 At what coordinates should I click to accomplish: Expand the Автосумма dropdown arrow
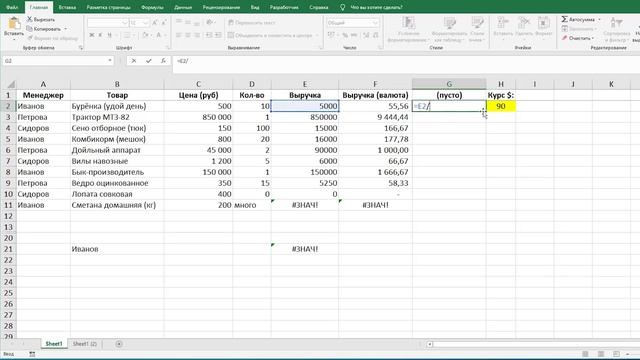600,19
